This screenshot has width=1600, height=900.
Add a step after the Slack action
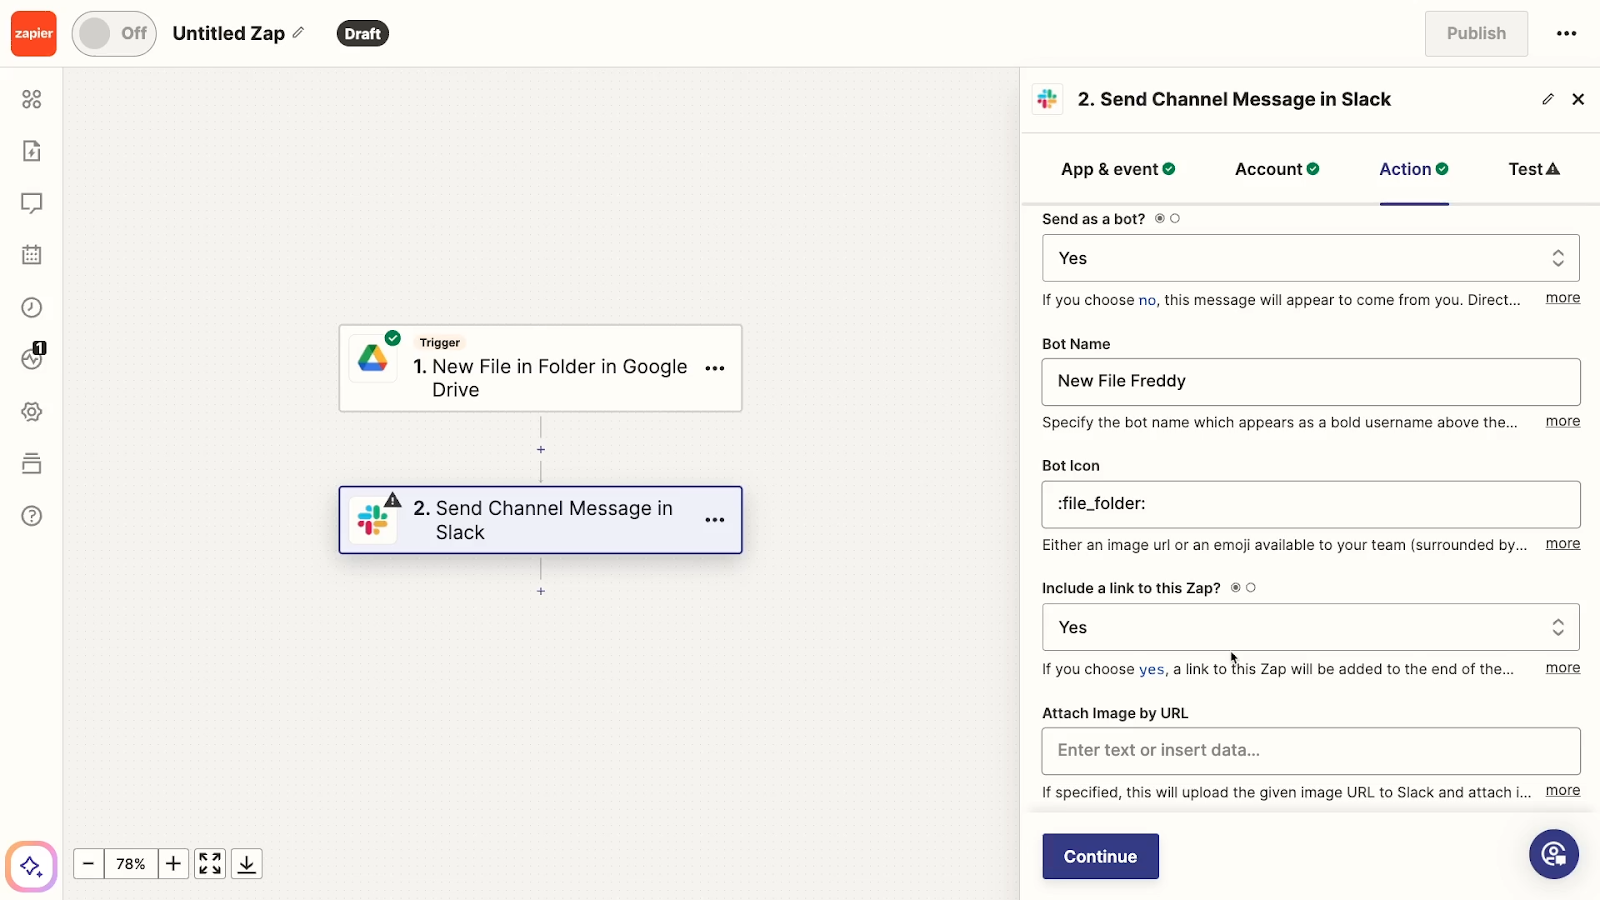tap(541, 592)
